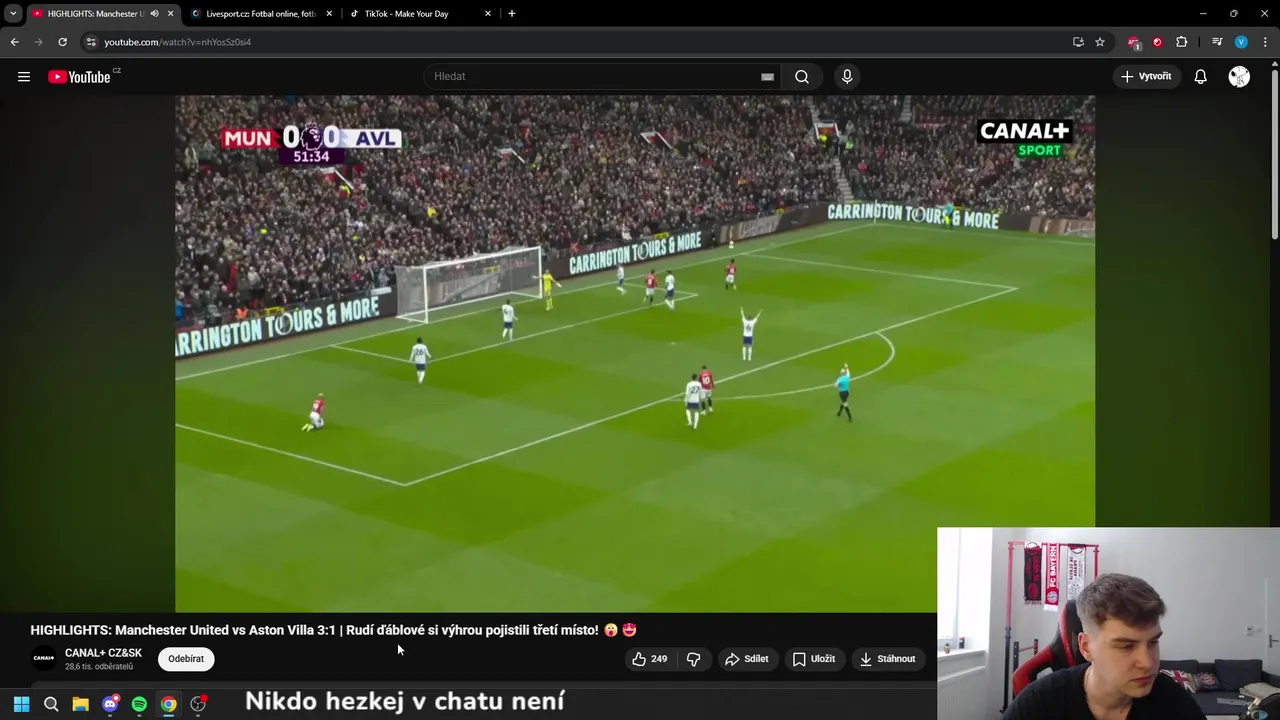The image size is (1280, 720).
Task: Click the browser forward arrow
Action: pos(38,42)
